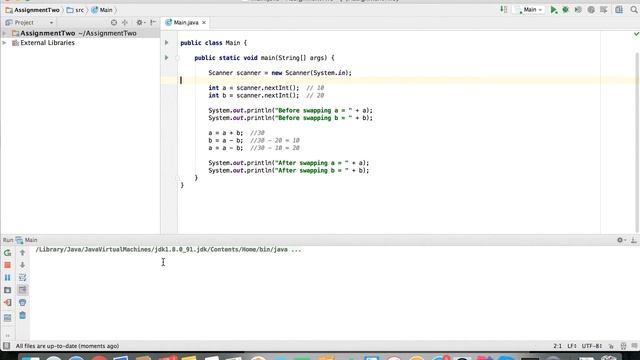Click the 'Scanner scanner = new Scanner' line
The image size is (640, 360).
click(280, 73)
